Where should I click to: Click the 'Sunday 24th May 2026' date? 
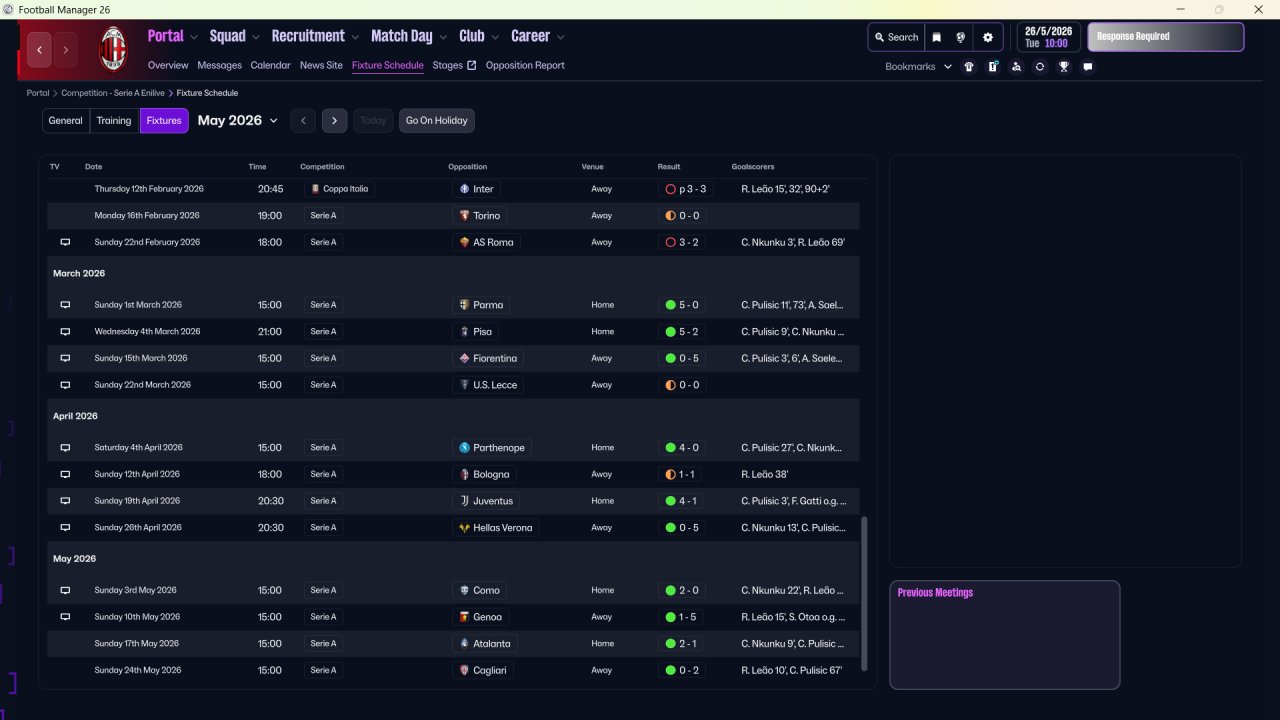coord(138,670)
